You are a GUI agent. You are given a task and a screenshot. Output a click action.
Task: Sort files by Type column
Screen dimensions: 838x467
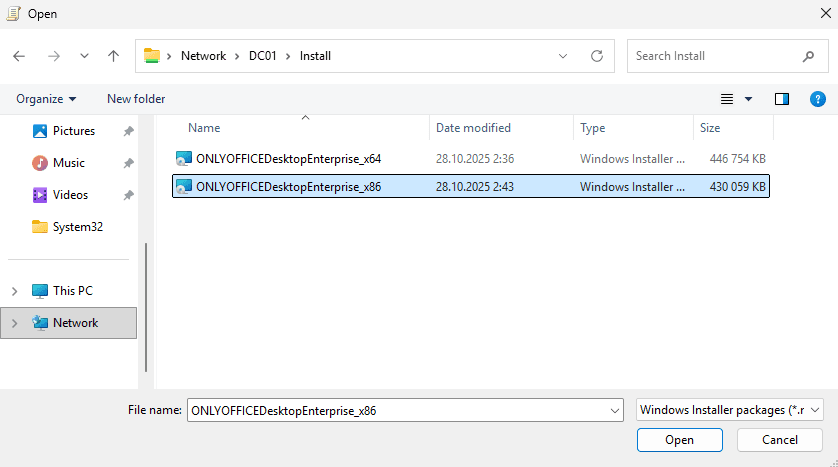pyautogui.click(x=593, y=128)
